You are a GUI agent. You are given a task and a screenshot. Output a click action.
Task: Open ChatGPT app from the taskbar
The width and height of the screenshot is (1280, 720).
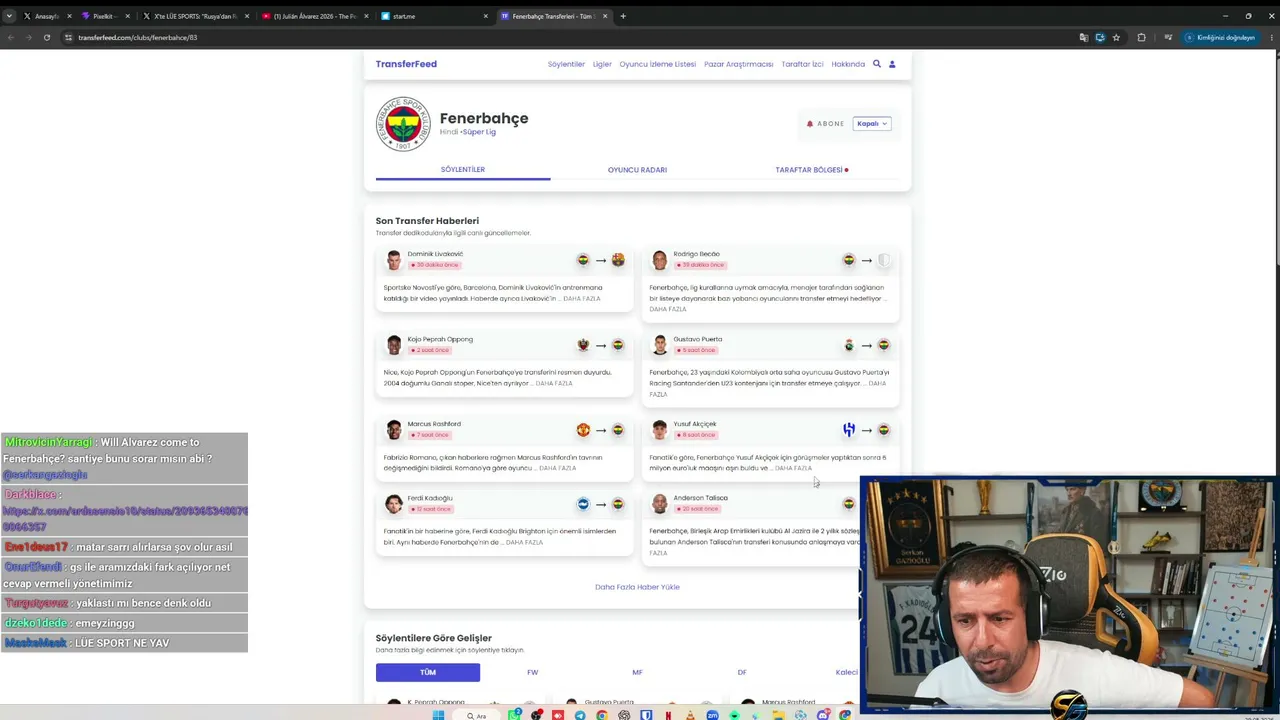(625, 715)
